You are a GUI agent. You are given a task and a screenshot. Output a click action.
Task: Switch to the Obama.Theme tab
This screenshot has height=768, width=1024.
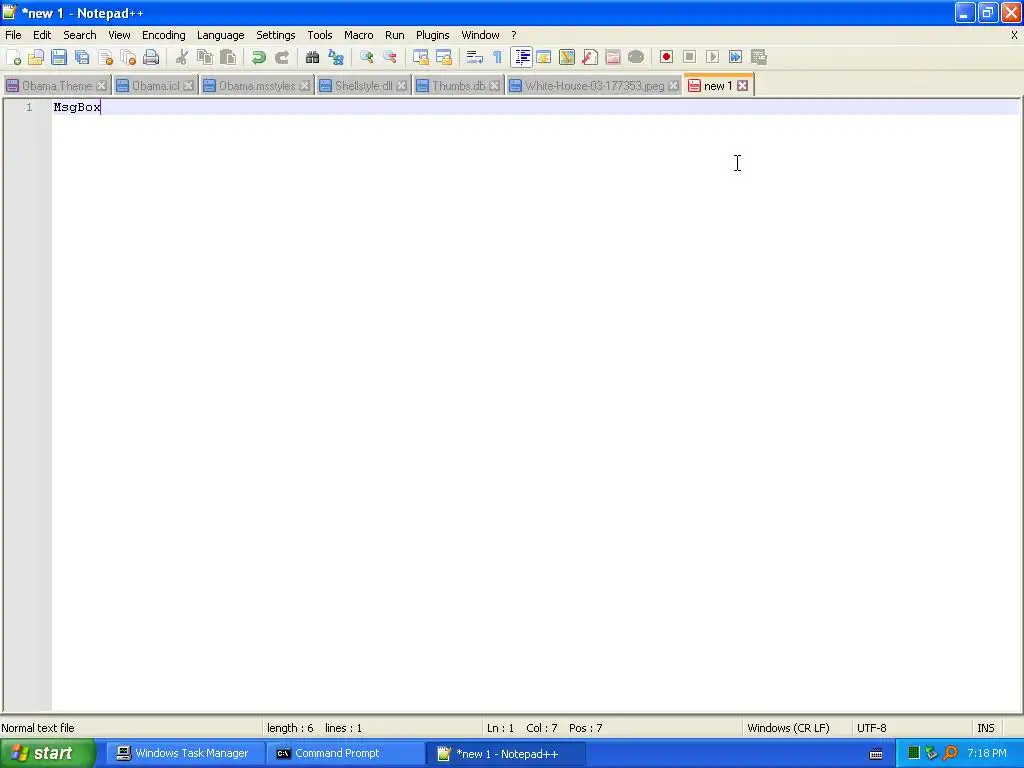pyautogui.click(x=57, y=86)
